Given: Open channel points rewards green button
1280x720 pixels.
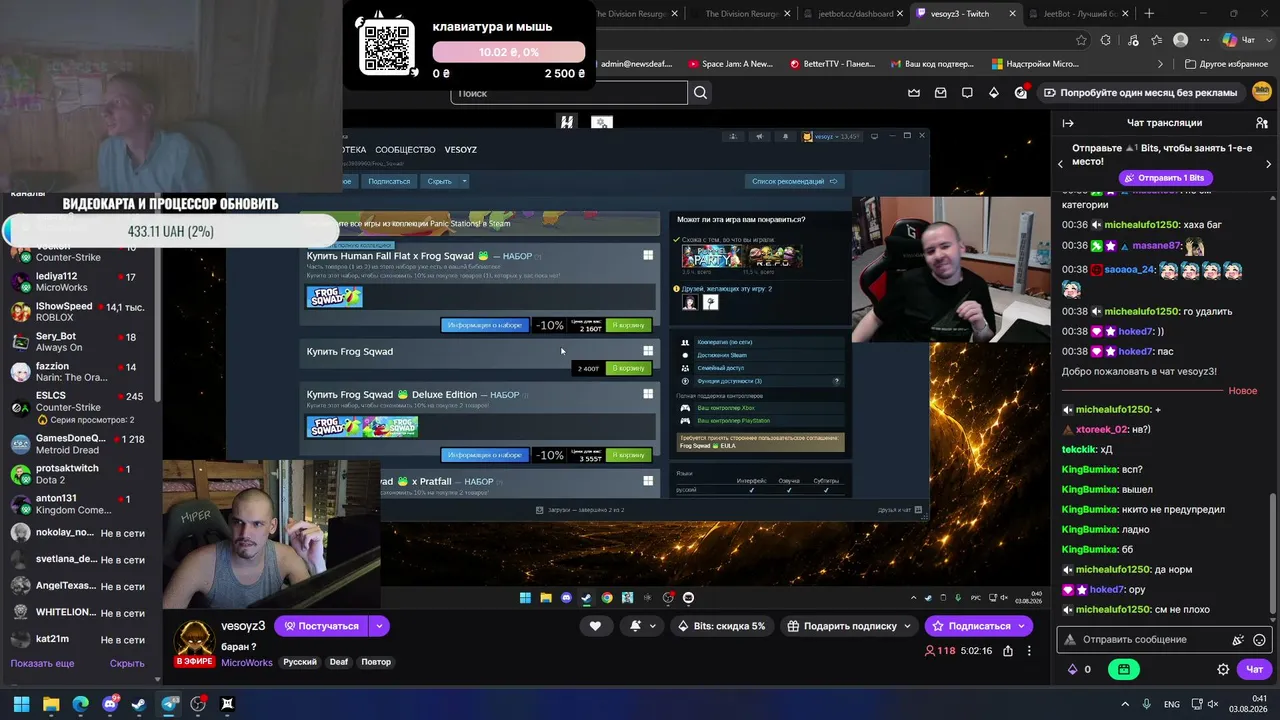Looking at the screenshot, I should coord(1124,669).
